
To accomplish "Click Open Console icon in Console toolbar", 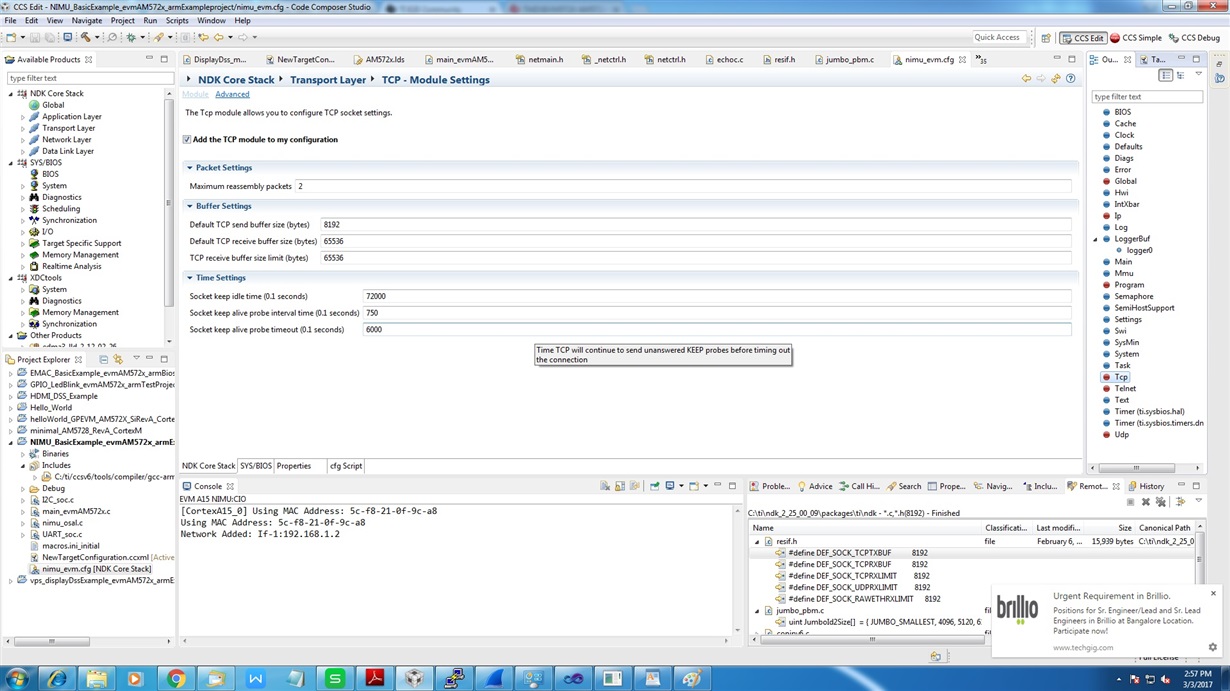I will [x=696, y=486].
